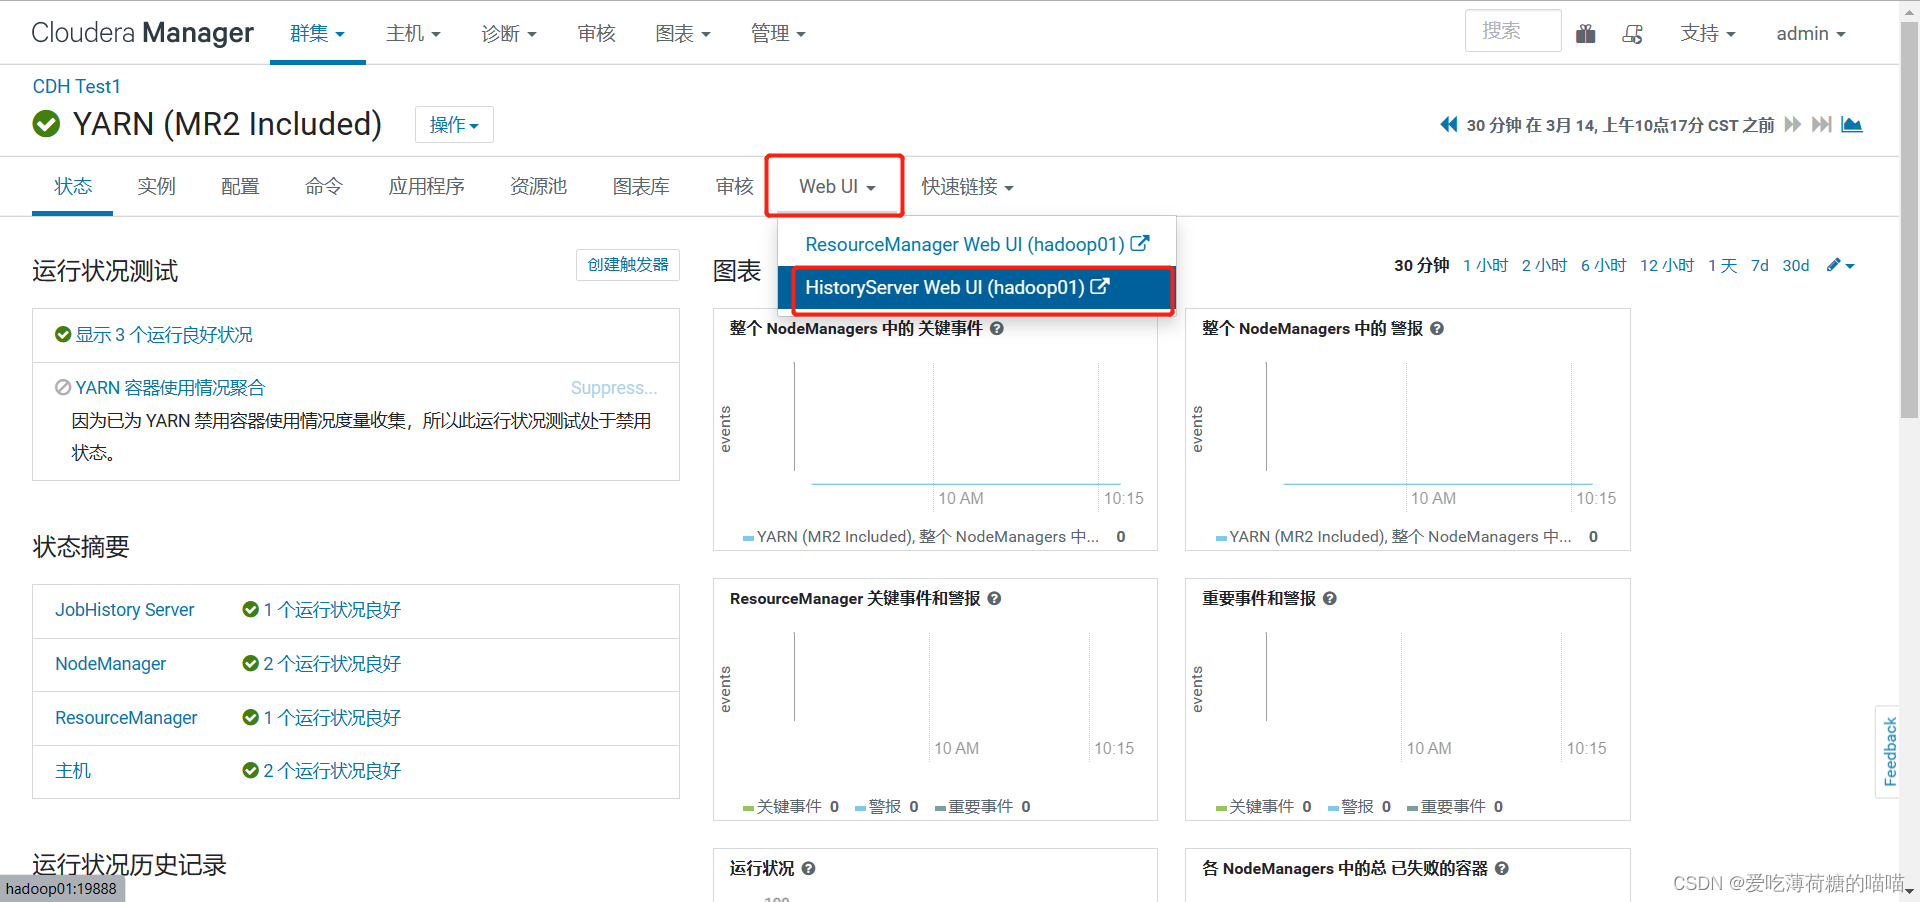
Task: Click help icon beside NodeManagers 关键事件 chart
Action: click(997, 328)
